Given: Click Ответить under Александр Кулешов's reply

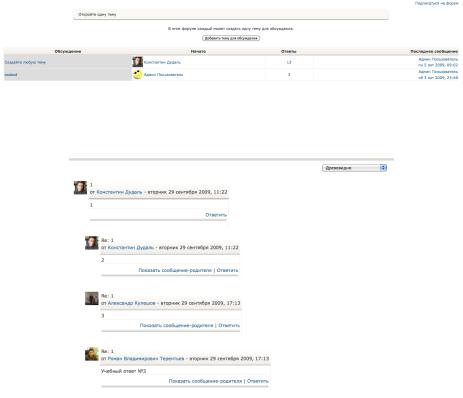Looking at the screenshot, I should (229, 325).
